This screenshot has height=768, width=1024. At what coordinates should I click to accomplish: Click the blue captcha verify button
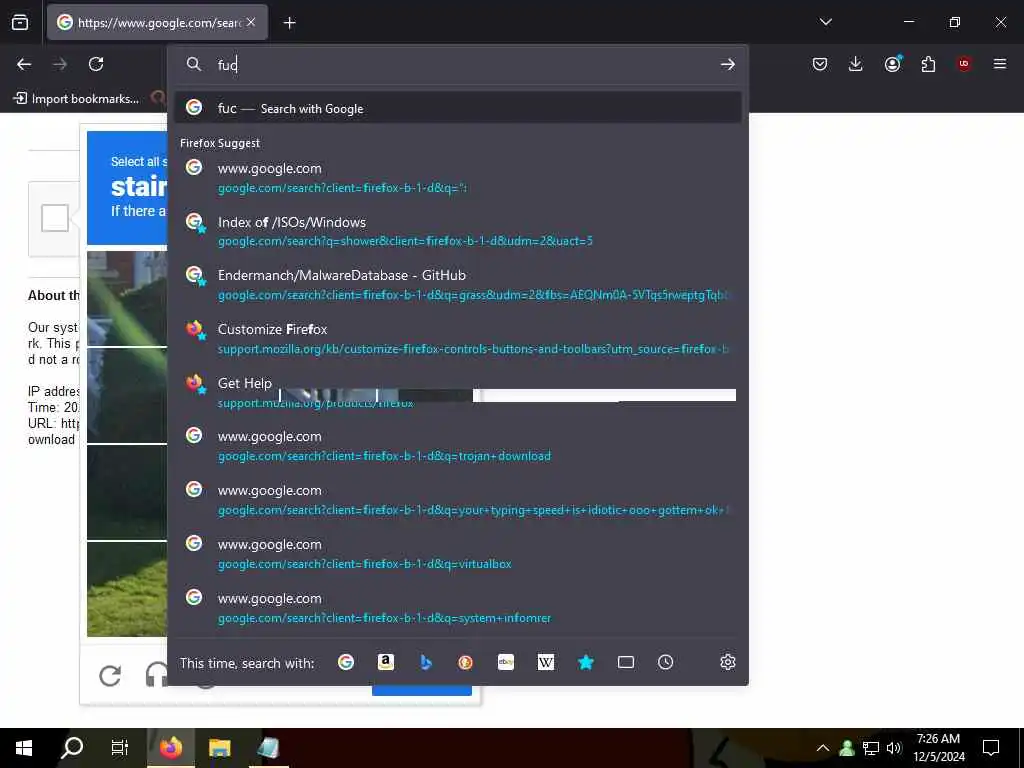[422, 690]
